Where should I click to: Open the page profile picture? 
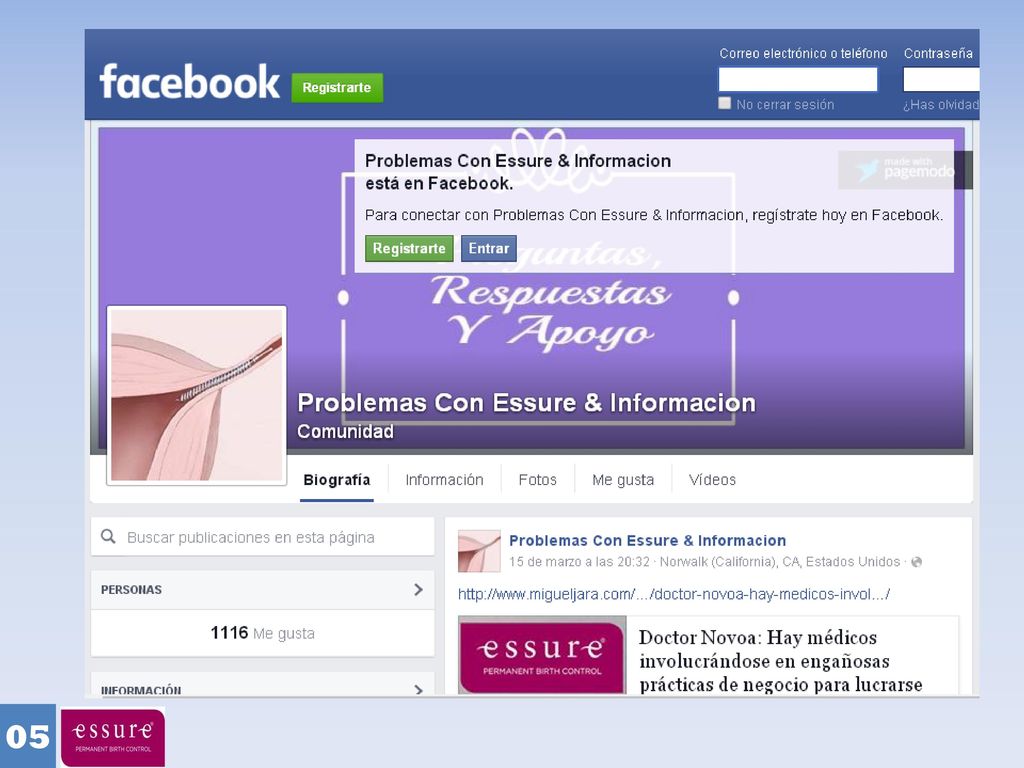click(x=197, y=395)
